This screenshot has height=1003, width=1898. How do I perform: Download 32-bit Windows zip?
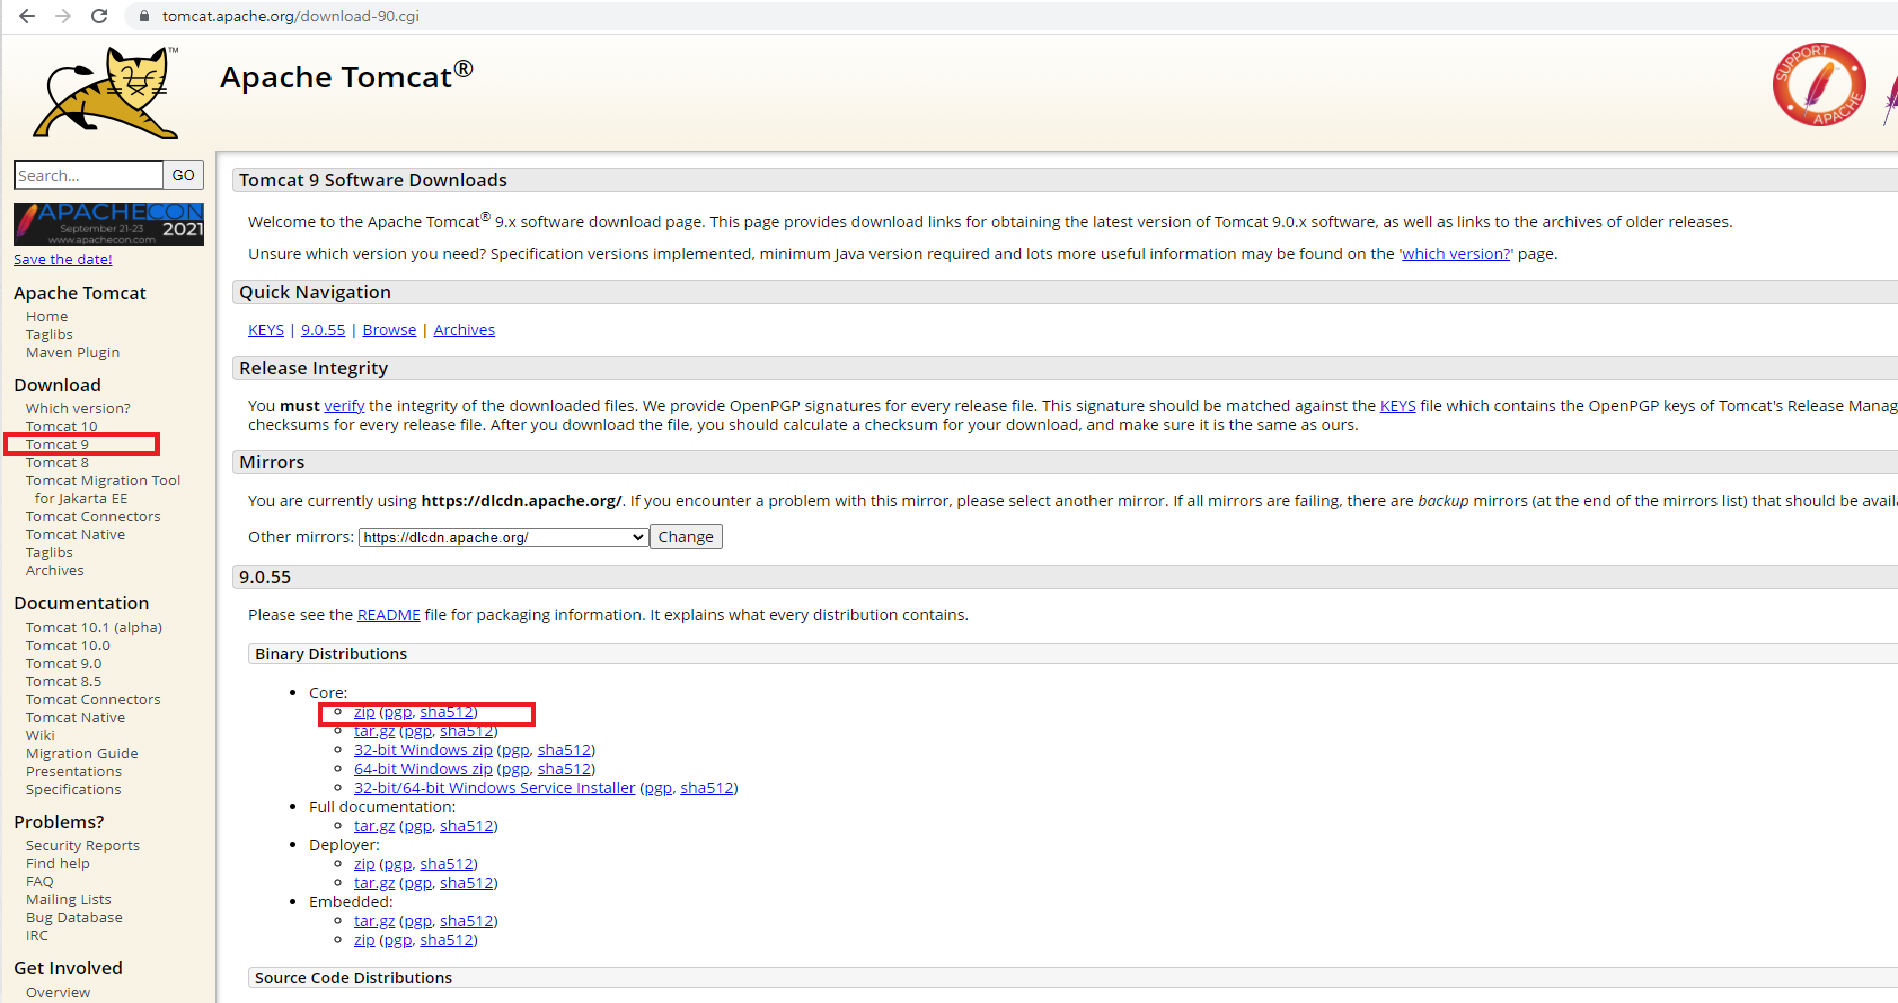point(423,750)
